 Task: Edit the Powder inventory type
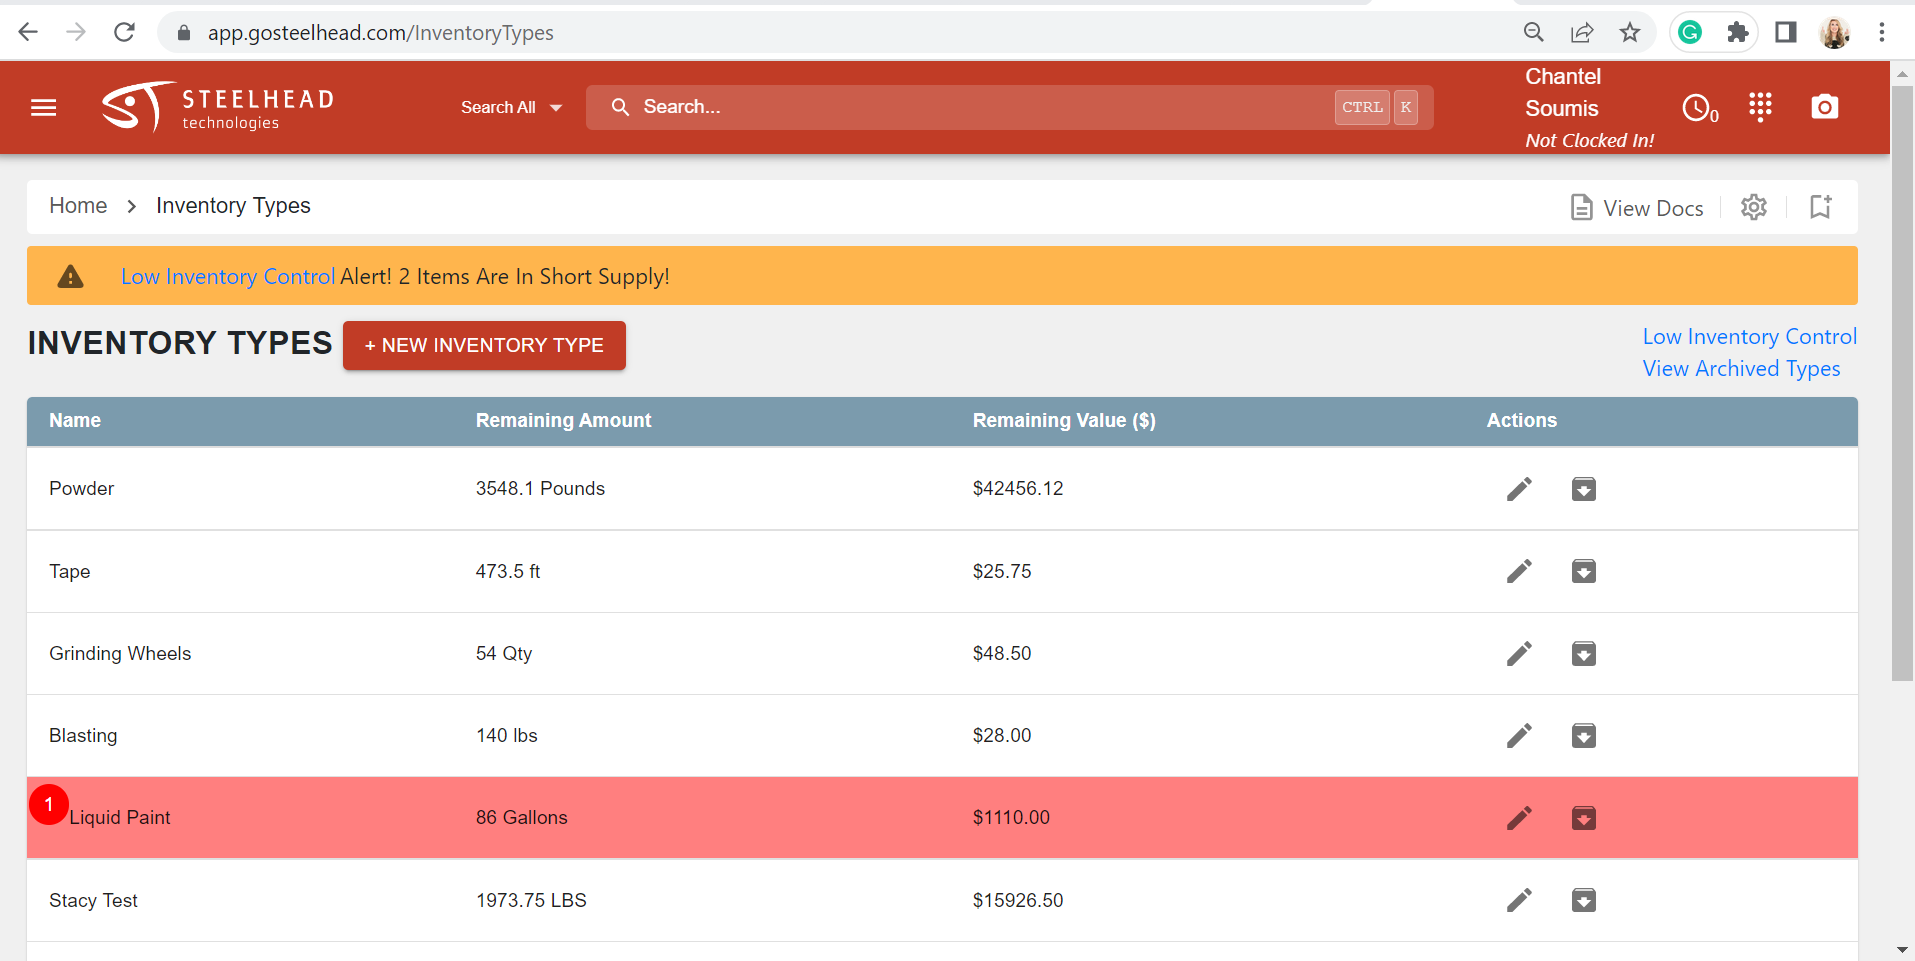coord(1519,489)
